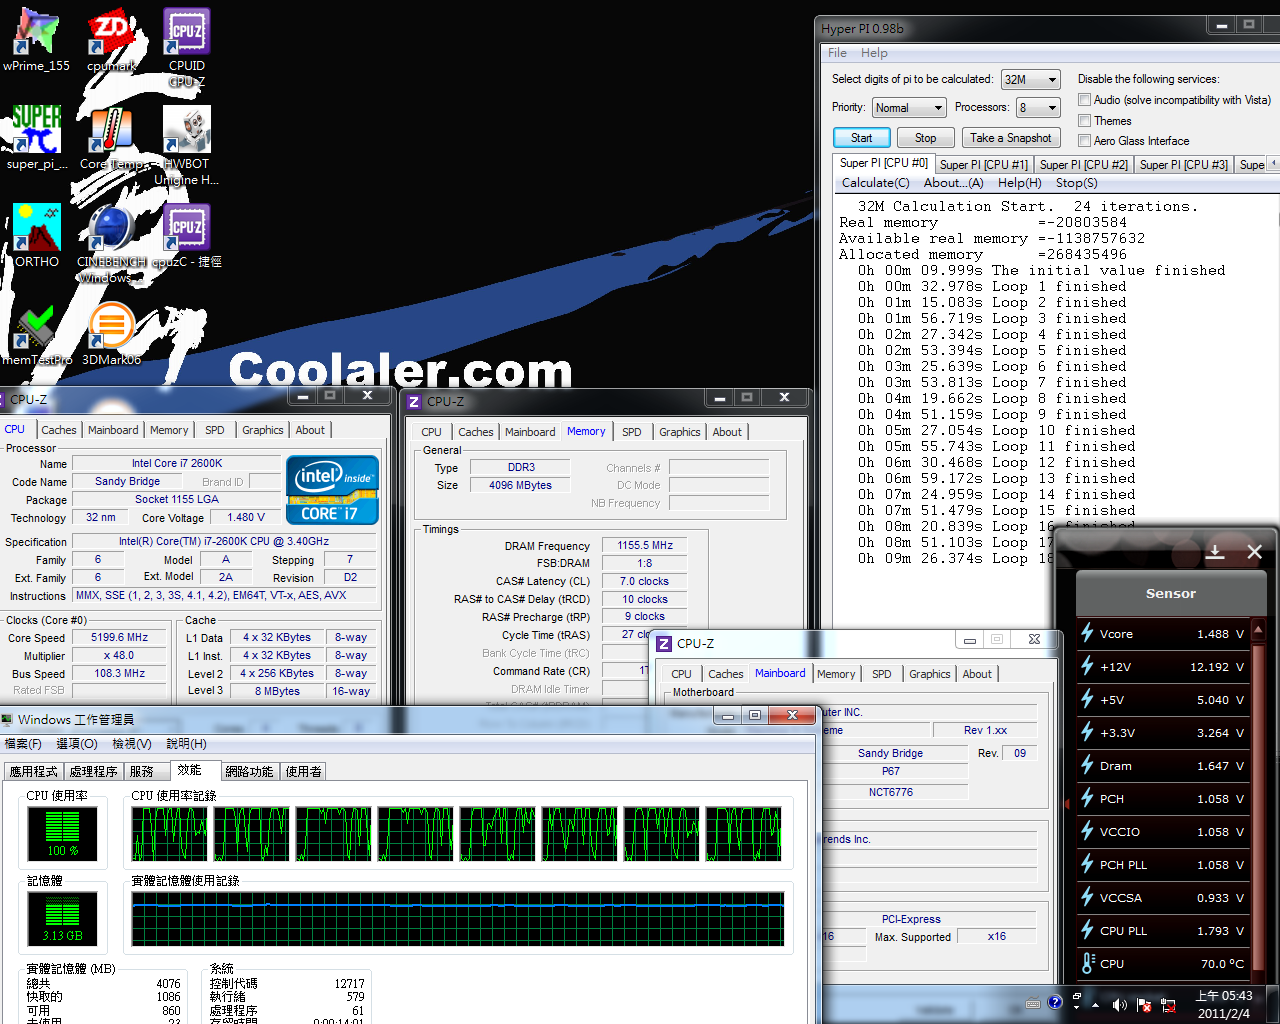The height and width of the screenshot is (1024, 1280).
Task: Select the Core Voltage value 1.480 V
Action: (x=246, y=518)
